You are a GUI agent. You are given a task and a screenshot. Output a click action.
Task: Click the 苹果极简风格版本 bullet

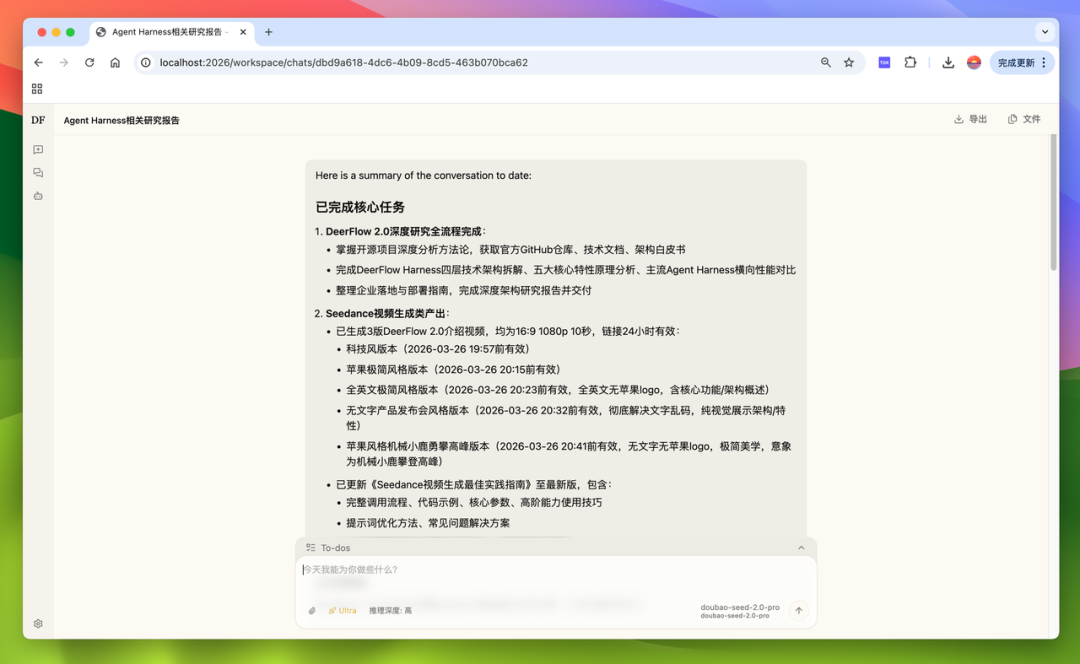coord(454,370)
